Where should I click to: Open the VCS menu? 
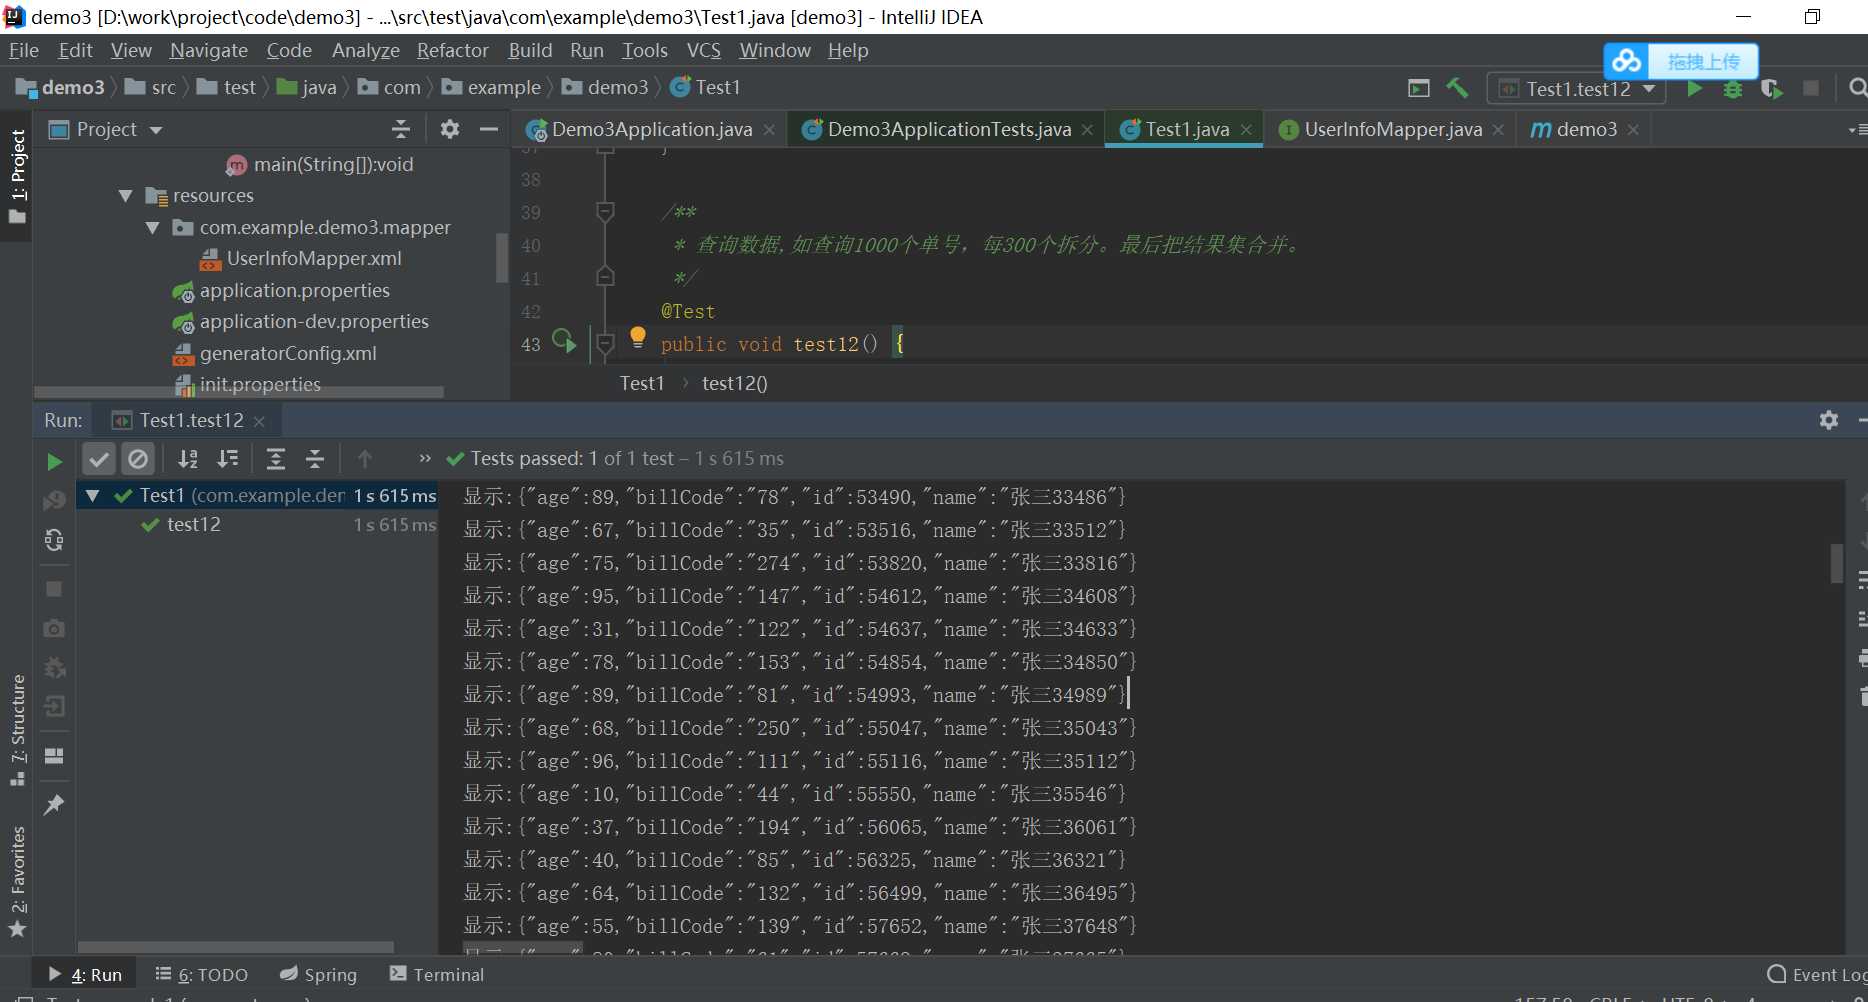[x=703, y=50]
